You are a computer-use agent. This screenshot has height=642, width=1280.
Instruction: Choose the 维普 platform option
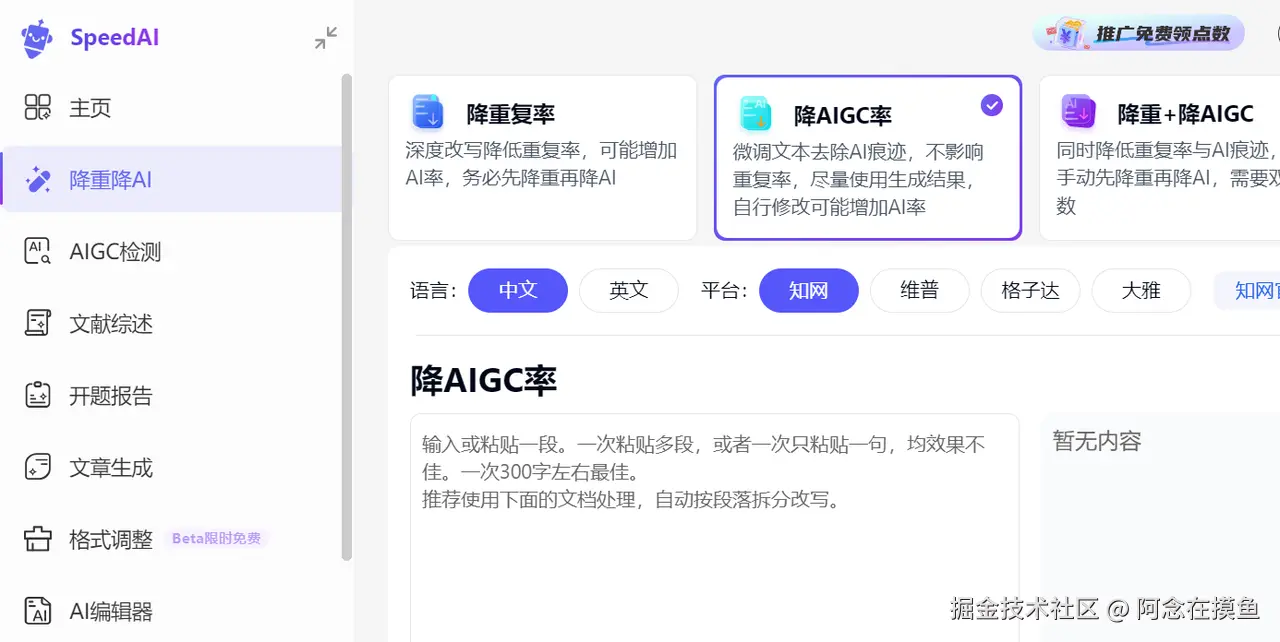[920, 291]
